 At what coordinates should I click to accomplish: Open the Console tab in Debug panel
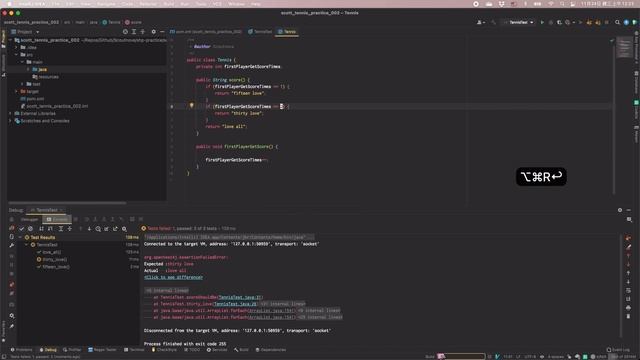pyautogui.click(x=57, y=219)
